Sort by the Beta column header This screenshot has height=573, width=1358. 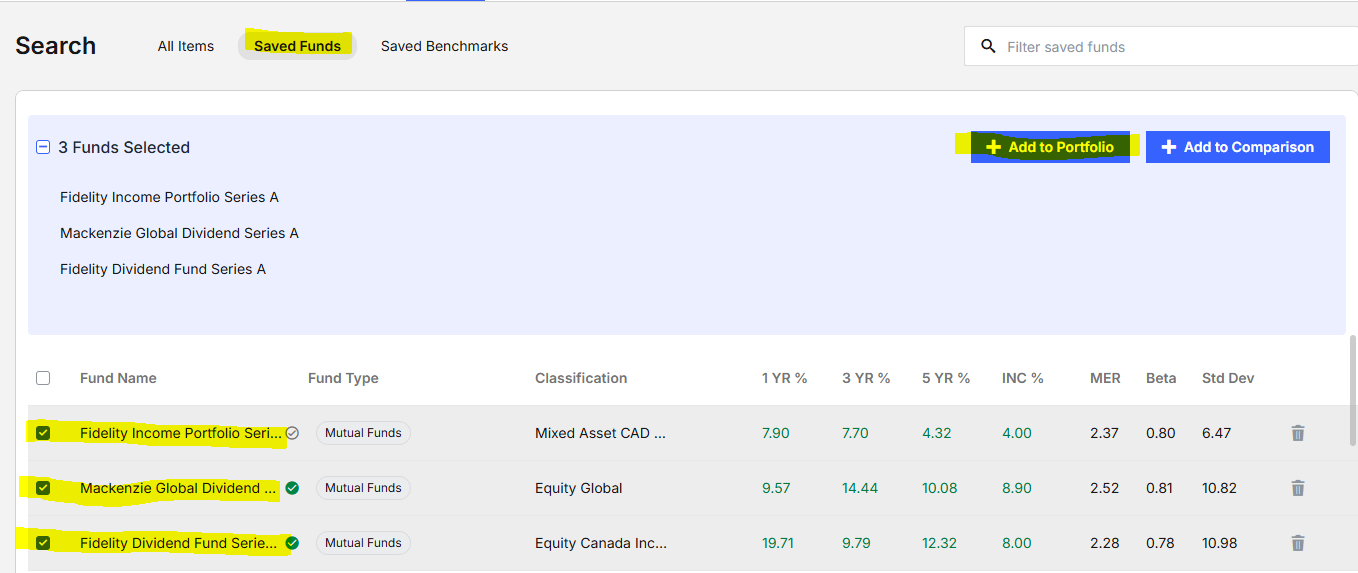[x=1161, y=378]
